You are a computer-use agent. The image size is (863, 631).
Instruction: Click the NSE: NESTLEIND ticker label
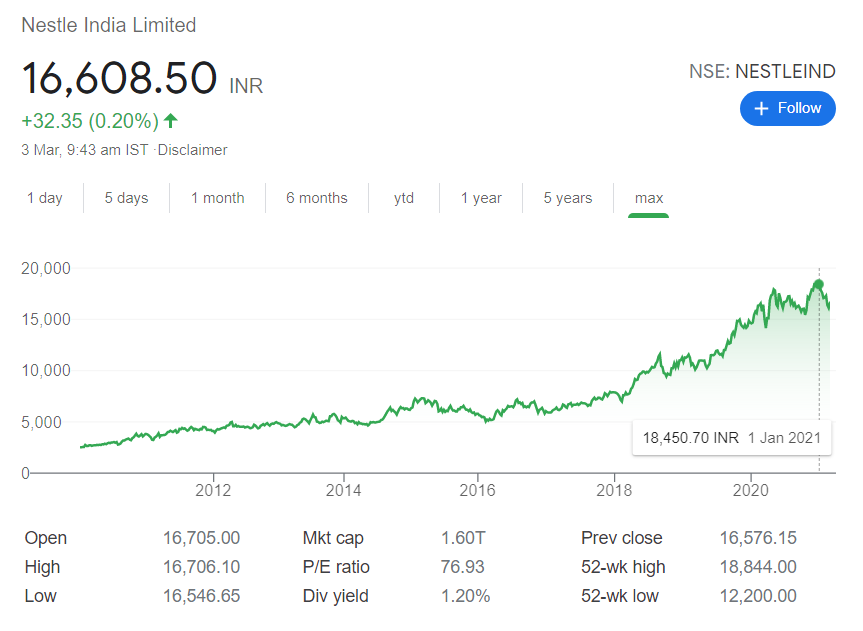click(x=762, y=72)
